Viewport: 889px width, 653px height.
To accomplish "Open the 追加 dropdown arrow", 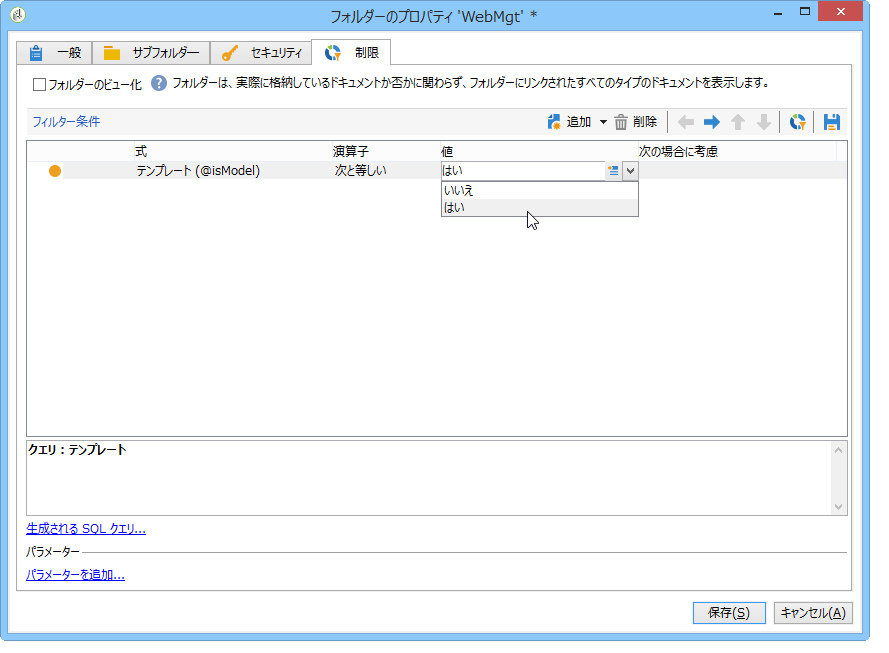I will point(603,122).
